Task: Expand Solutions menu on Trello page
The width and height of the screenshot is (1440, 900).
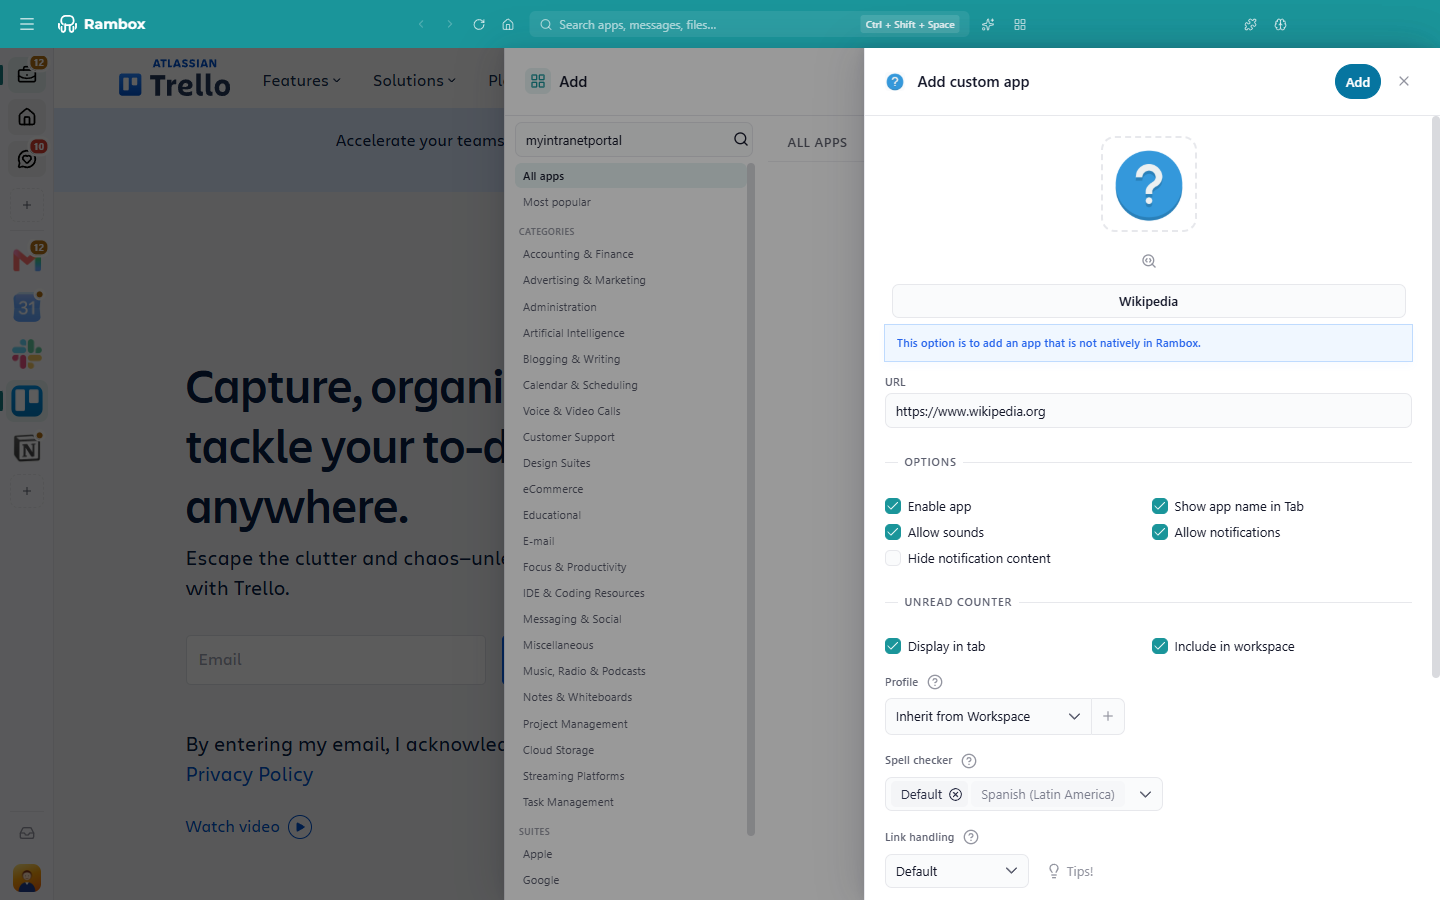Action: click(x=414, y=81)
